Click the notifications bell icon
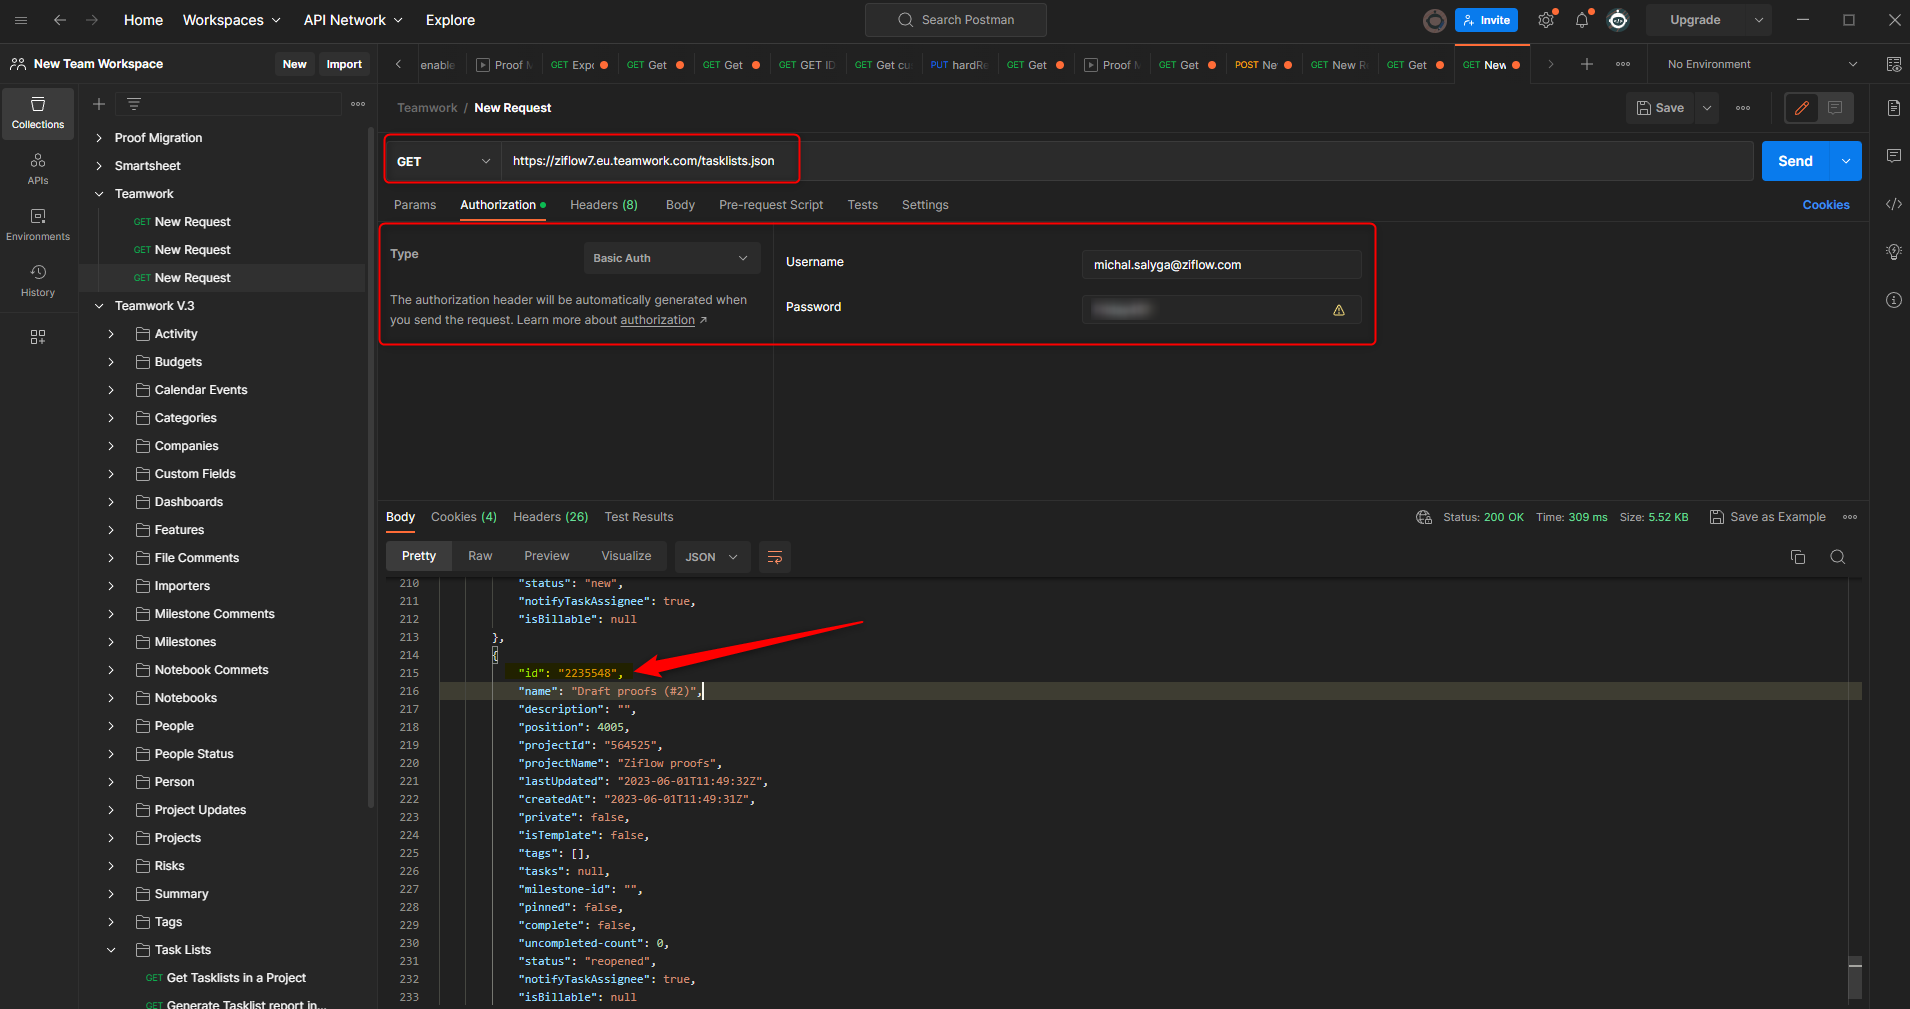 pyautogui.click(x=1582, y=20)
